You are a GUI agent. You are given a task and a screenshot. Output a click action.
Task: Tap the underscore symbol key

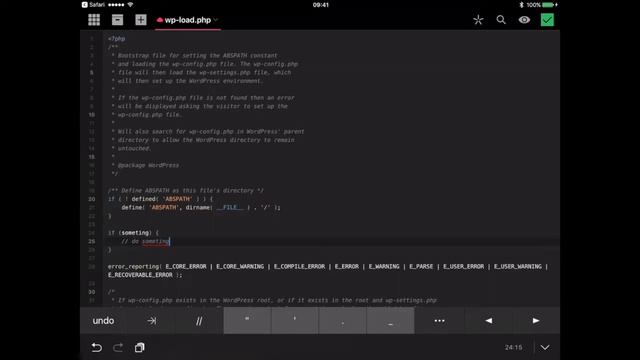[391, 321]
